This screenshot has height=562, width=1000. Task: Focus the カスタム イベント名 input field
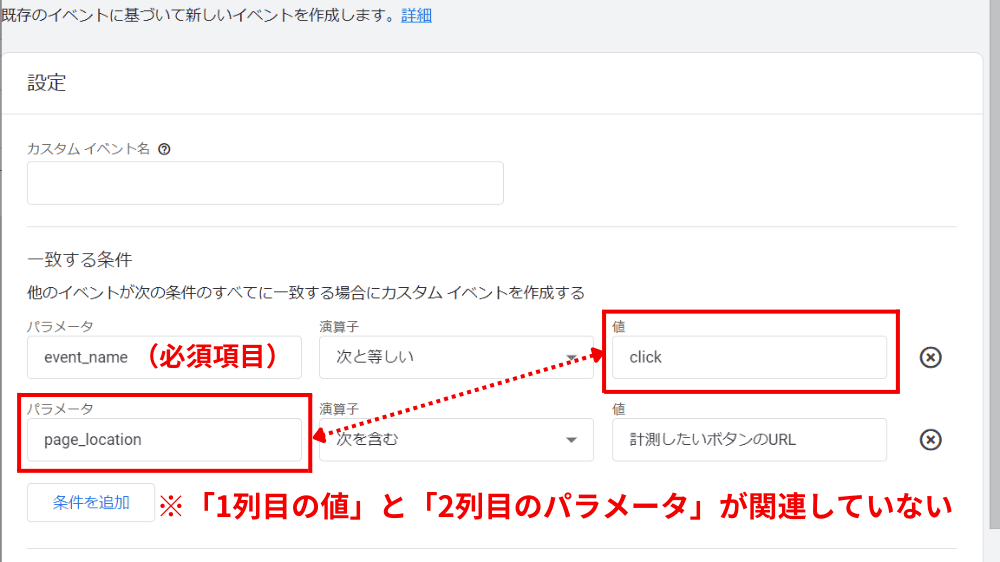point(265,183)
